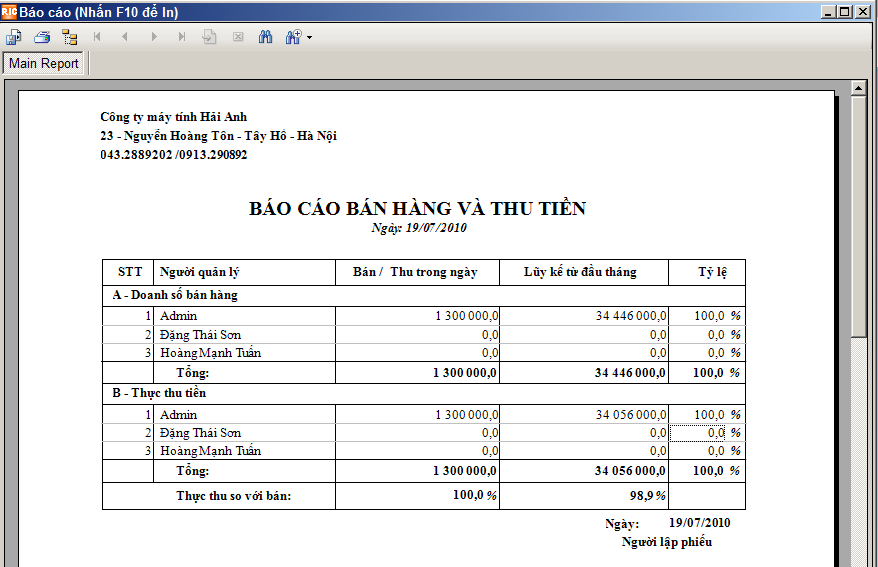Go to the previous page arrow
Screen dimensions: 878x567
125,37
